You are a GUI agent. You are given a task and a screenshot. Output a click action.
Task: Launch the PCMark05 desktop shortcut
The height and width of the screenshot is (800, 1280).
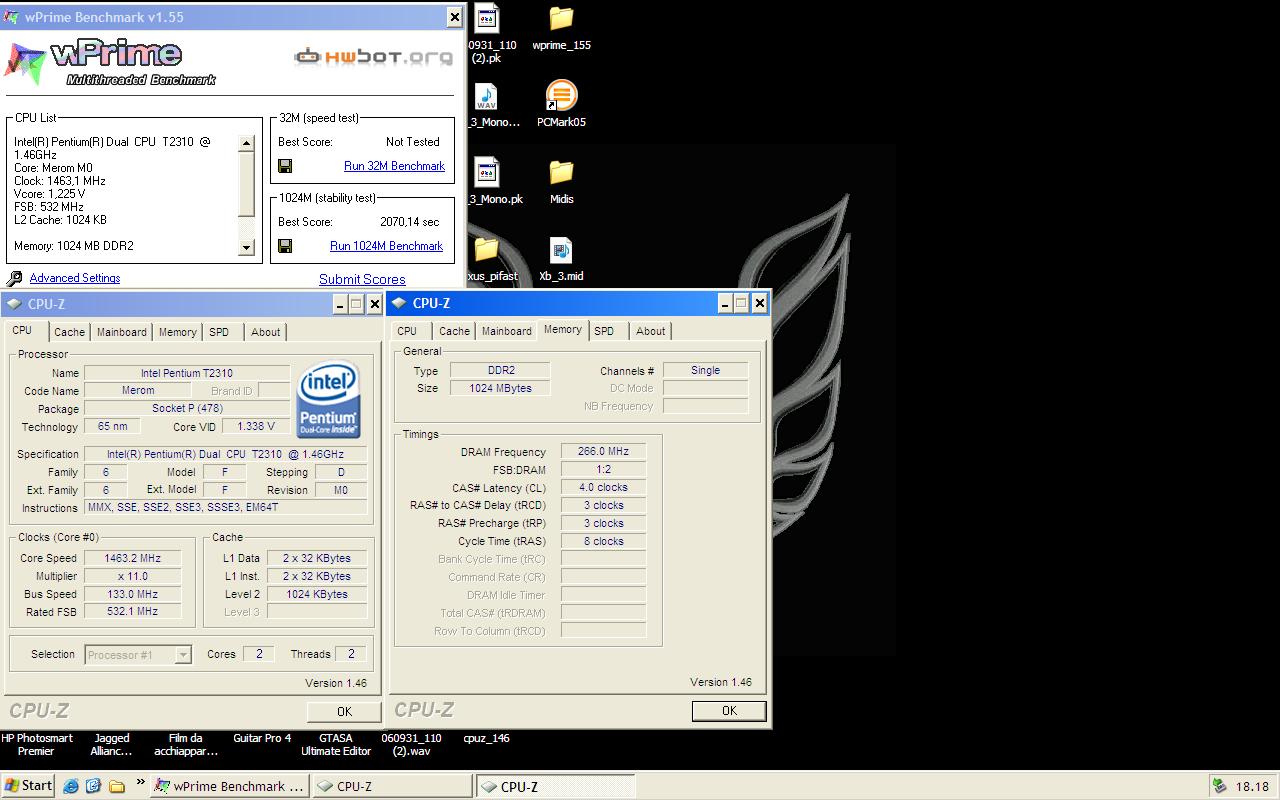click(x=561, y=97)
